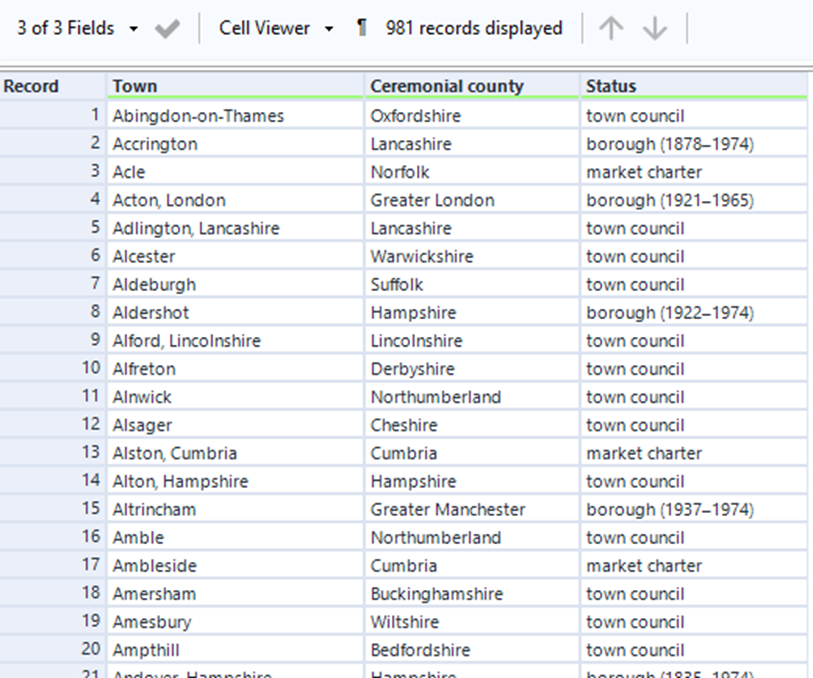Select the Buckinghamshire county cell

(437, 593)
